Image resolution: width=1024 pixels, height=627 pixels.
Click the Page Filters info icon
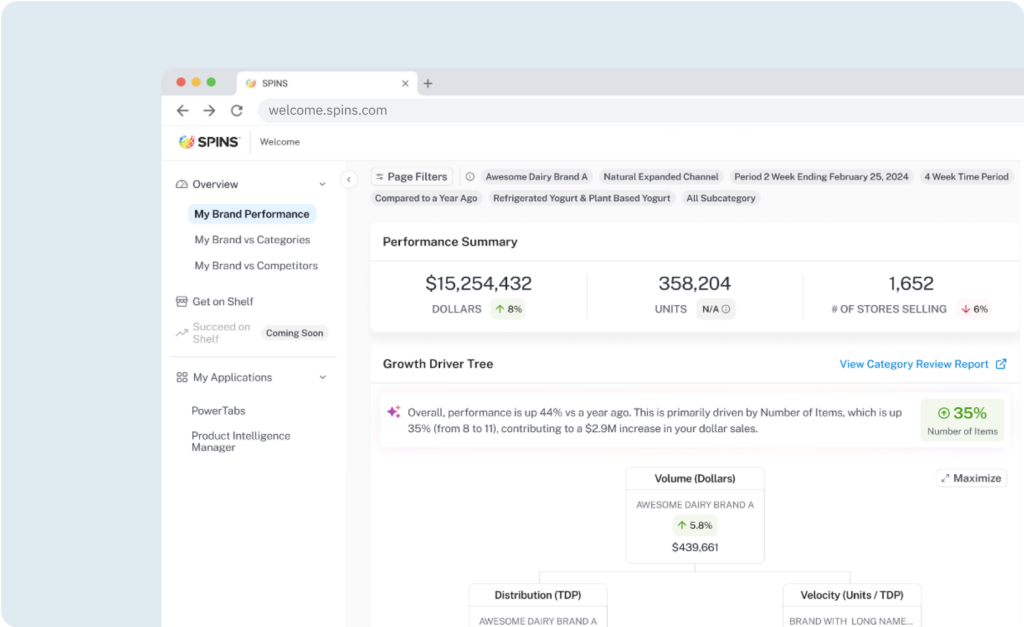(x=470, y=176)
